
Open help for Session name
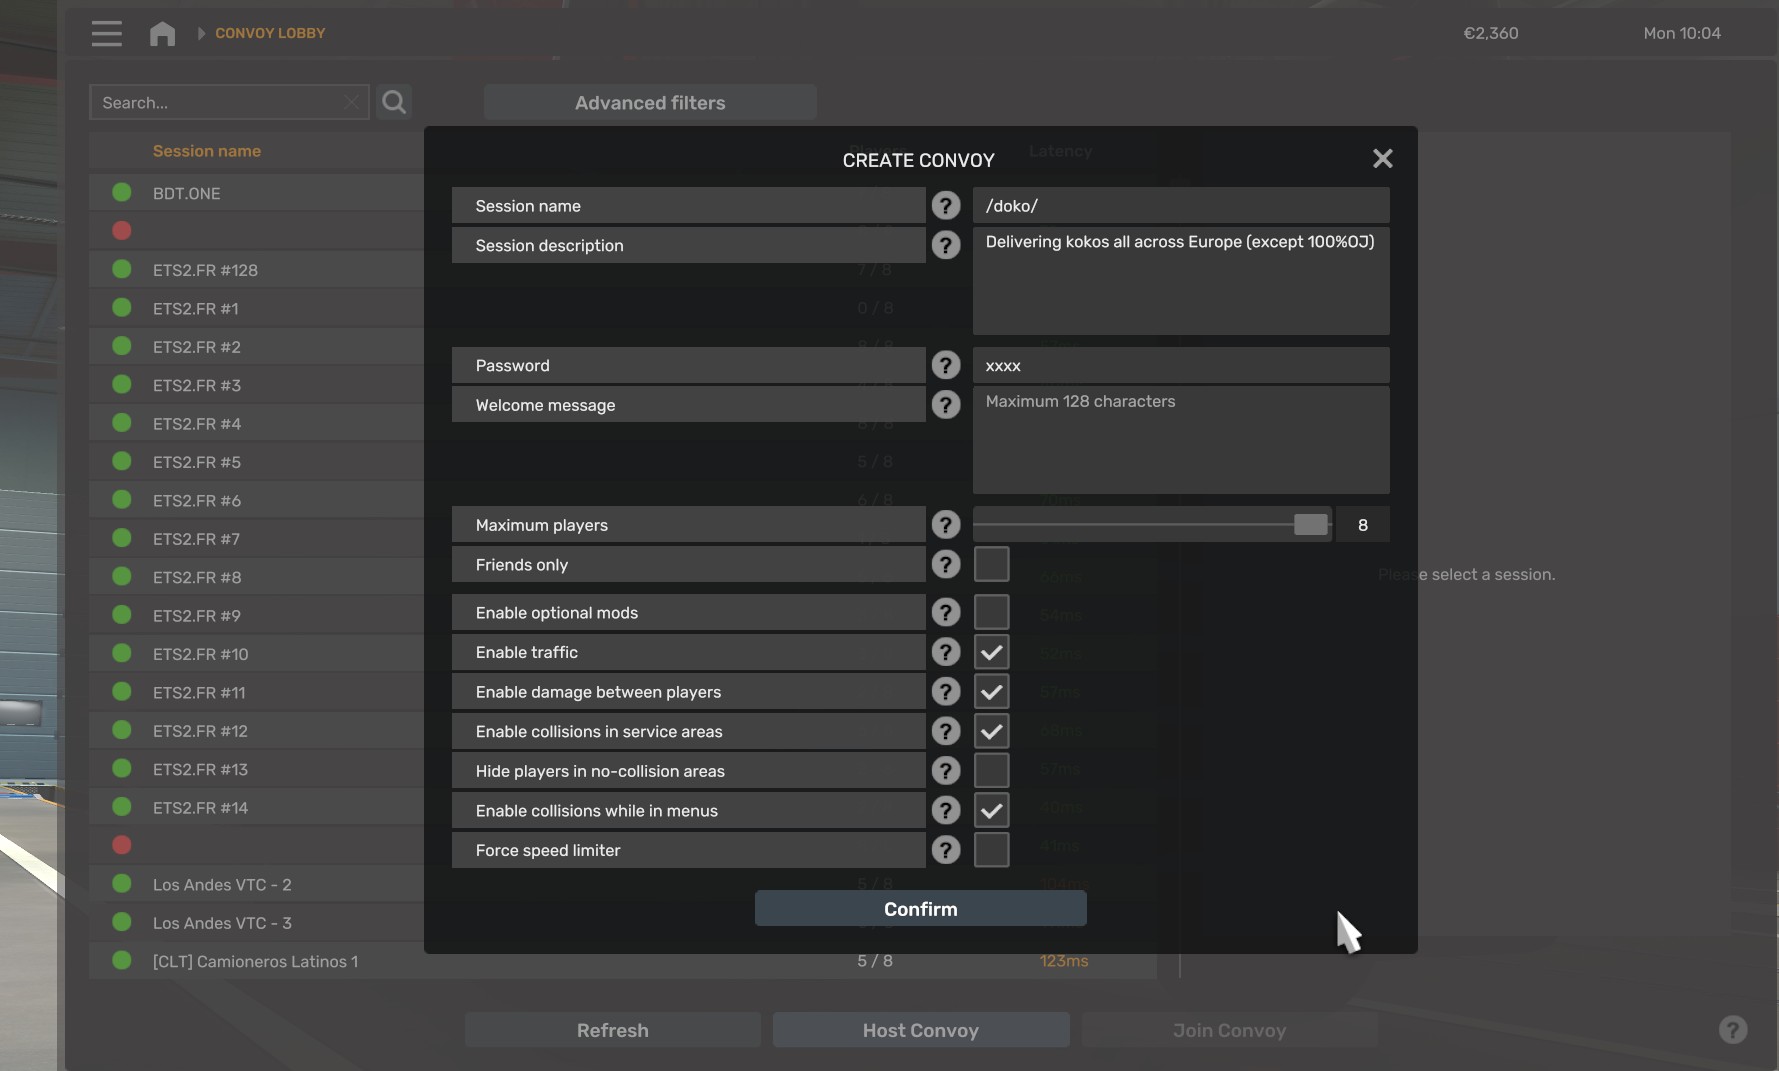[x=945, y=205]
